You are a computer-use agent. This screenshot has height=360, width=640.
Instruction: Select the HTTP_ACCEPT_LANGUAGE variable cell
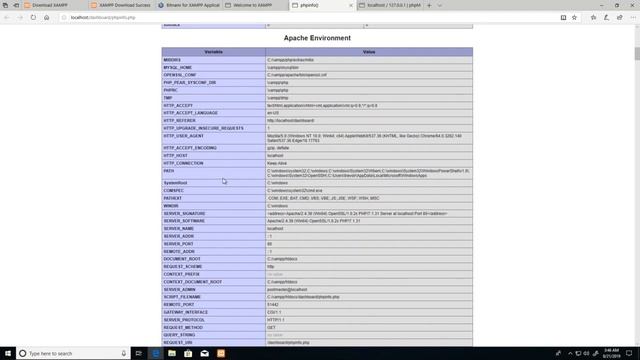tap(213, 113)
